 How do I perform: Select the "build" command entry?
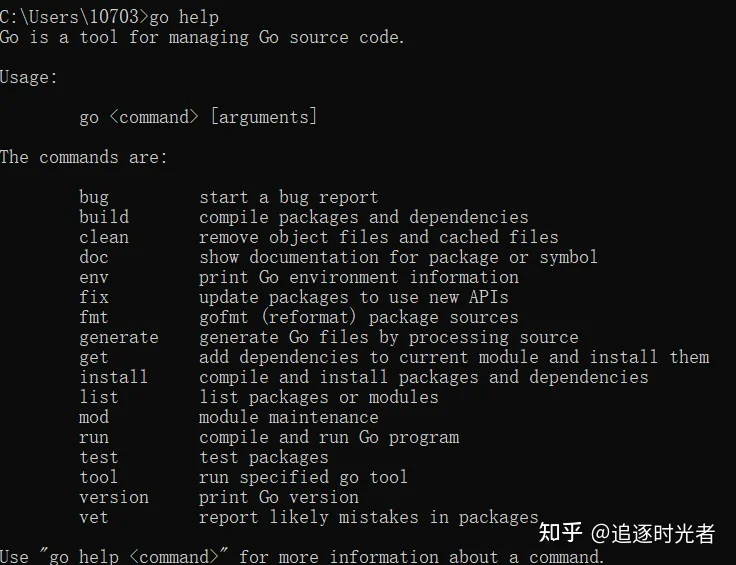pos(104,217)
